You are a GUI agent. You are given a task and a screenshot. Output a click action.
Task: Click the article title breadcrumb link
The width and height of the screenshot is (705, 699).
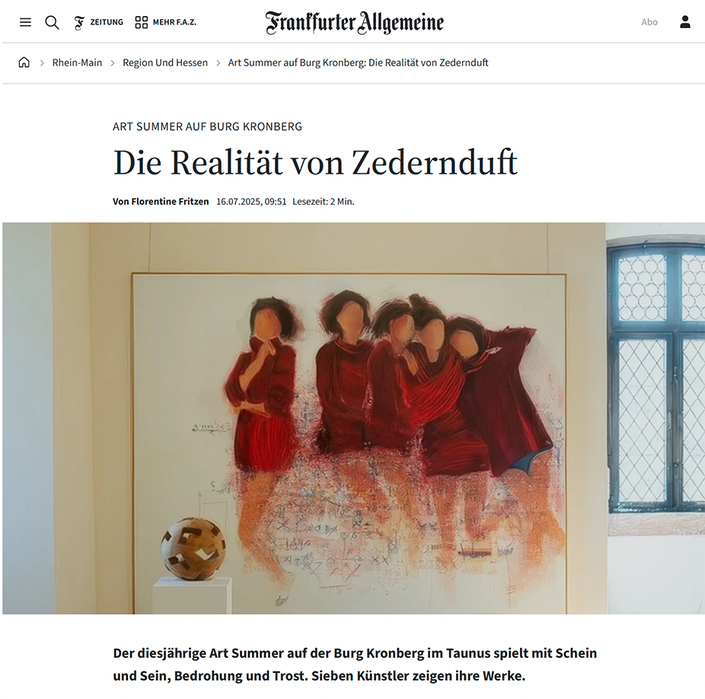pos(358,62)
